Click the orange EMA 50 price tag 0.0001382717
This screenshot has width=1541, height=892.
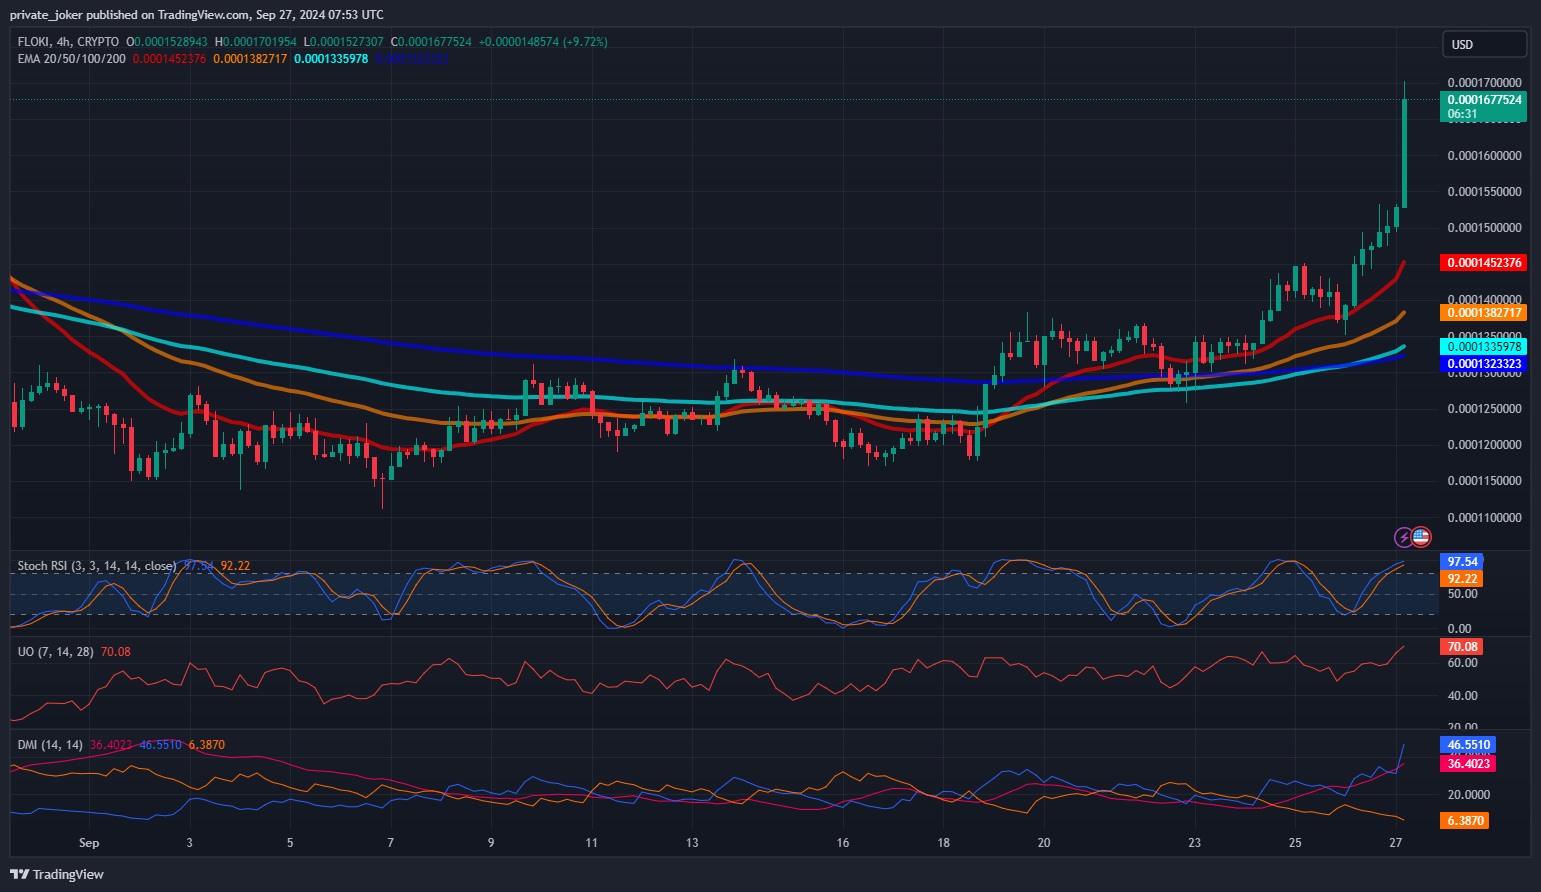tap(1483, 313)
